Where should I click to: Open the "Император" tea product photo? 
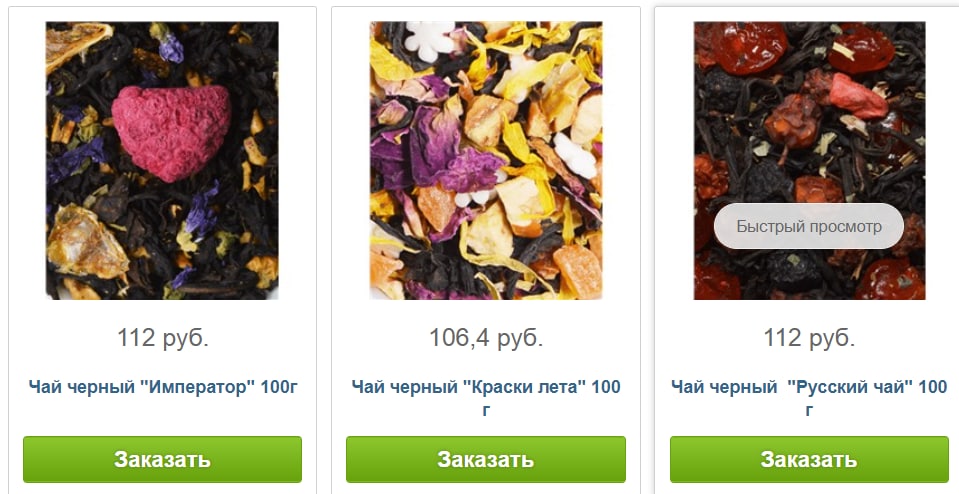(x=162, y=160)
